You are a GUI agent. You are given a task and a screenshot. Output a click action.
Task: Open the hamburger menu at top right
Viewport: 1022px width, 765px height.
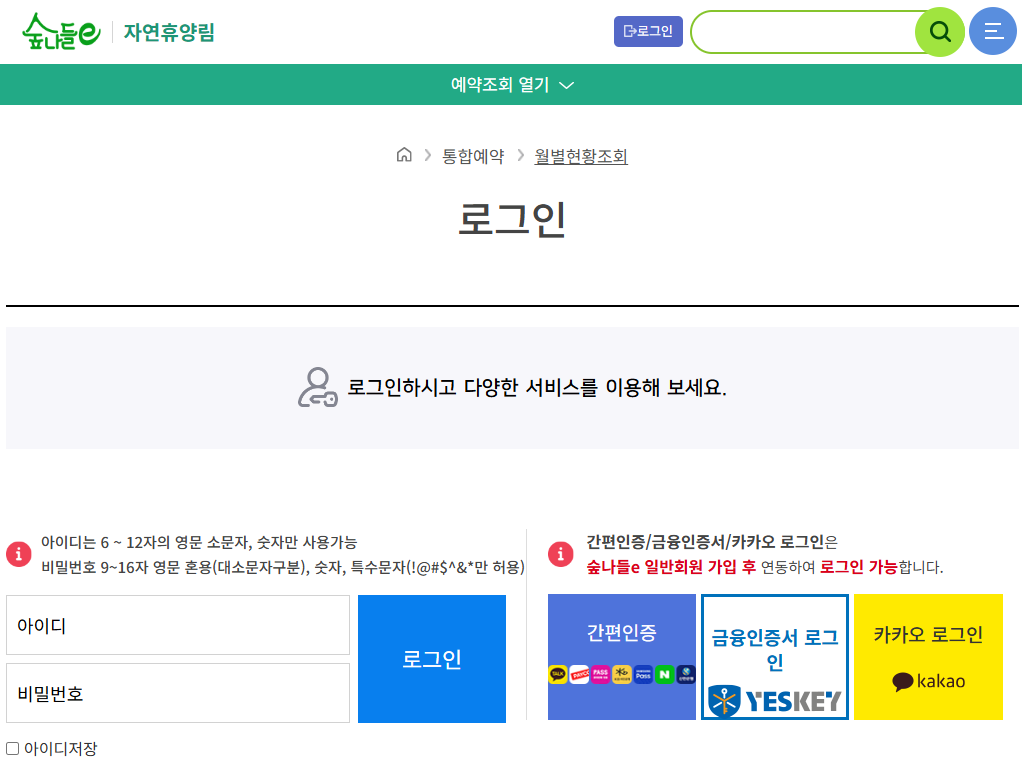pyautogui.click(x=992, y=31)
